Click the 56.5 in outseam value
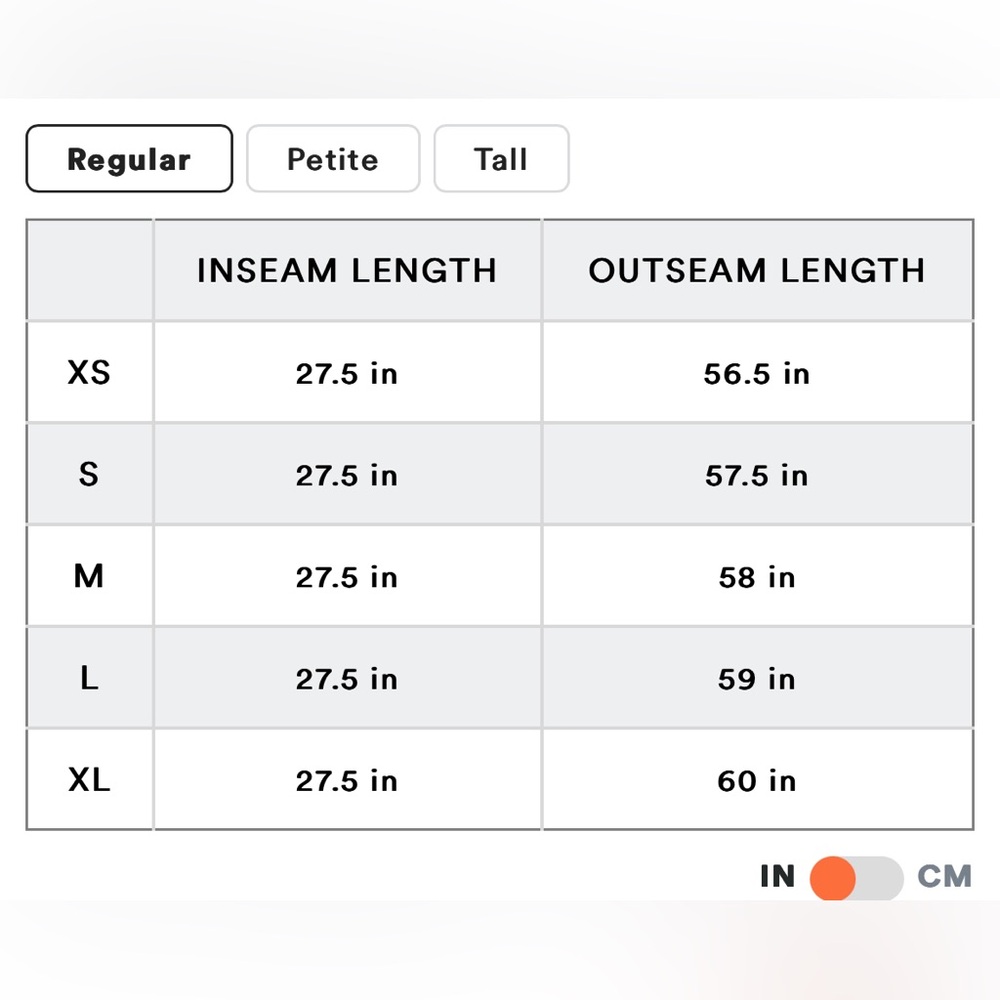 coord(757,373)
